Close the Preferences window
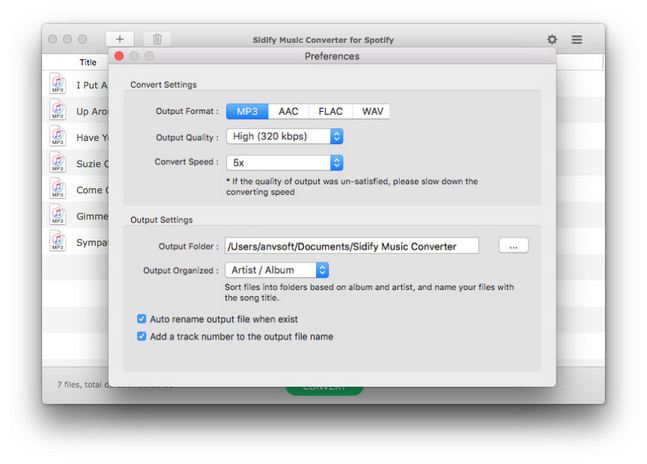 pyautogui.click(x=119, y=56)
